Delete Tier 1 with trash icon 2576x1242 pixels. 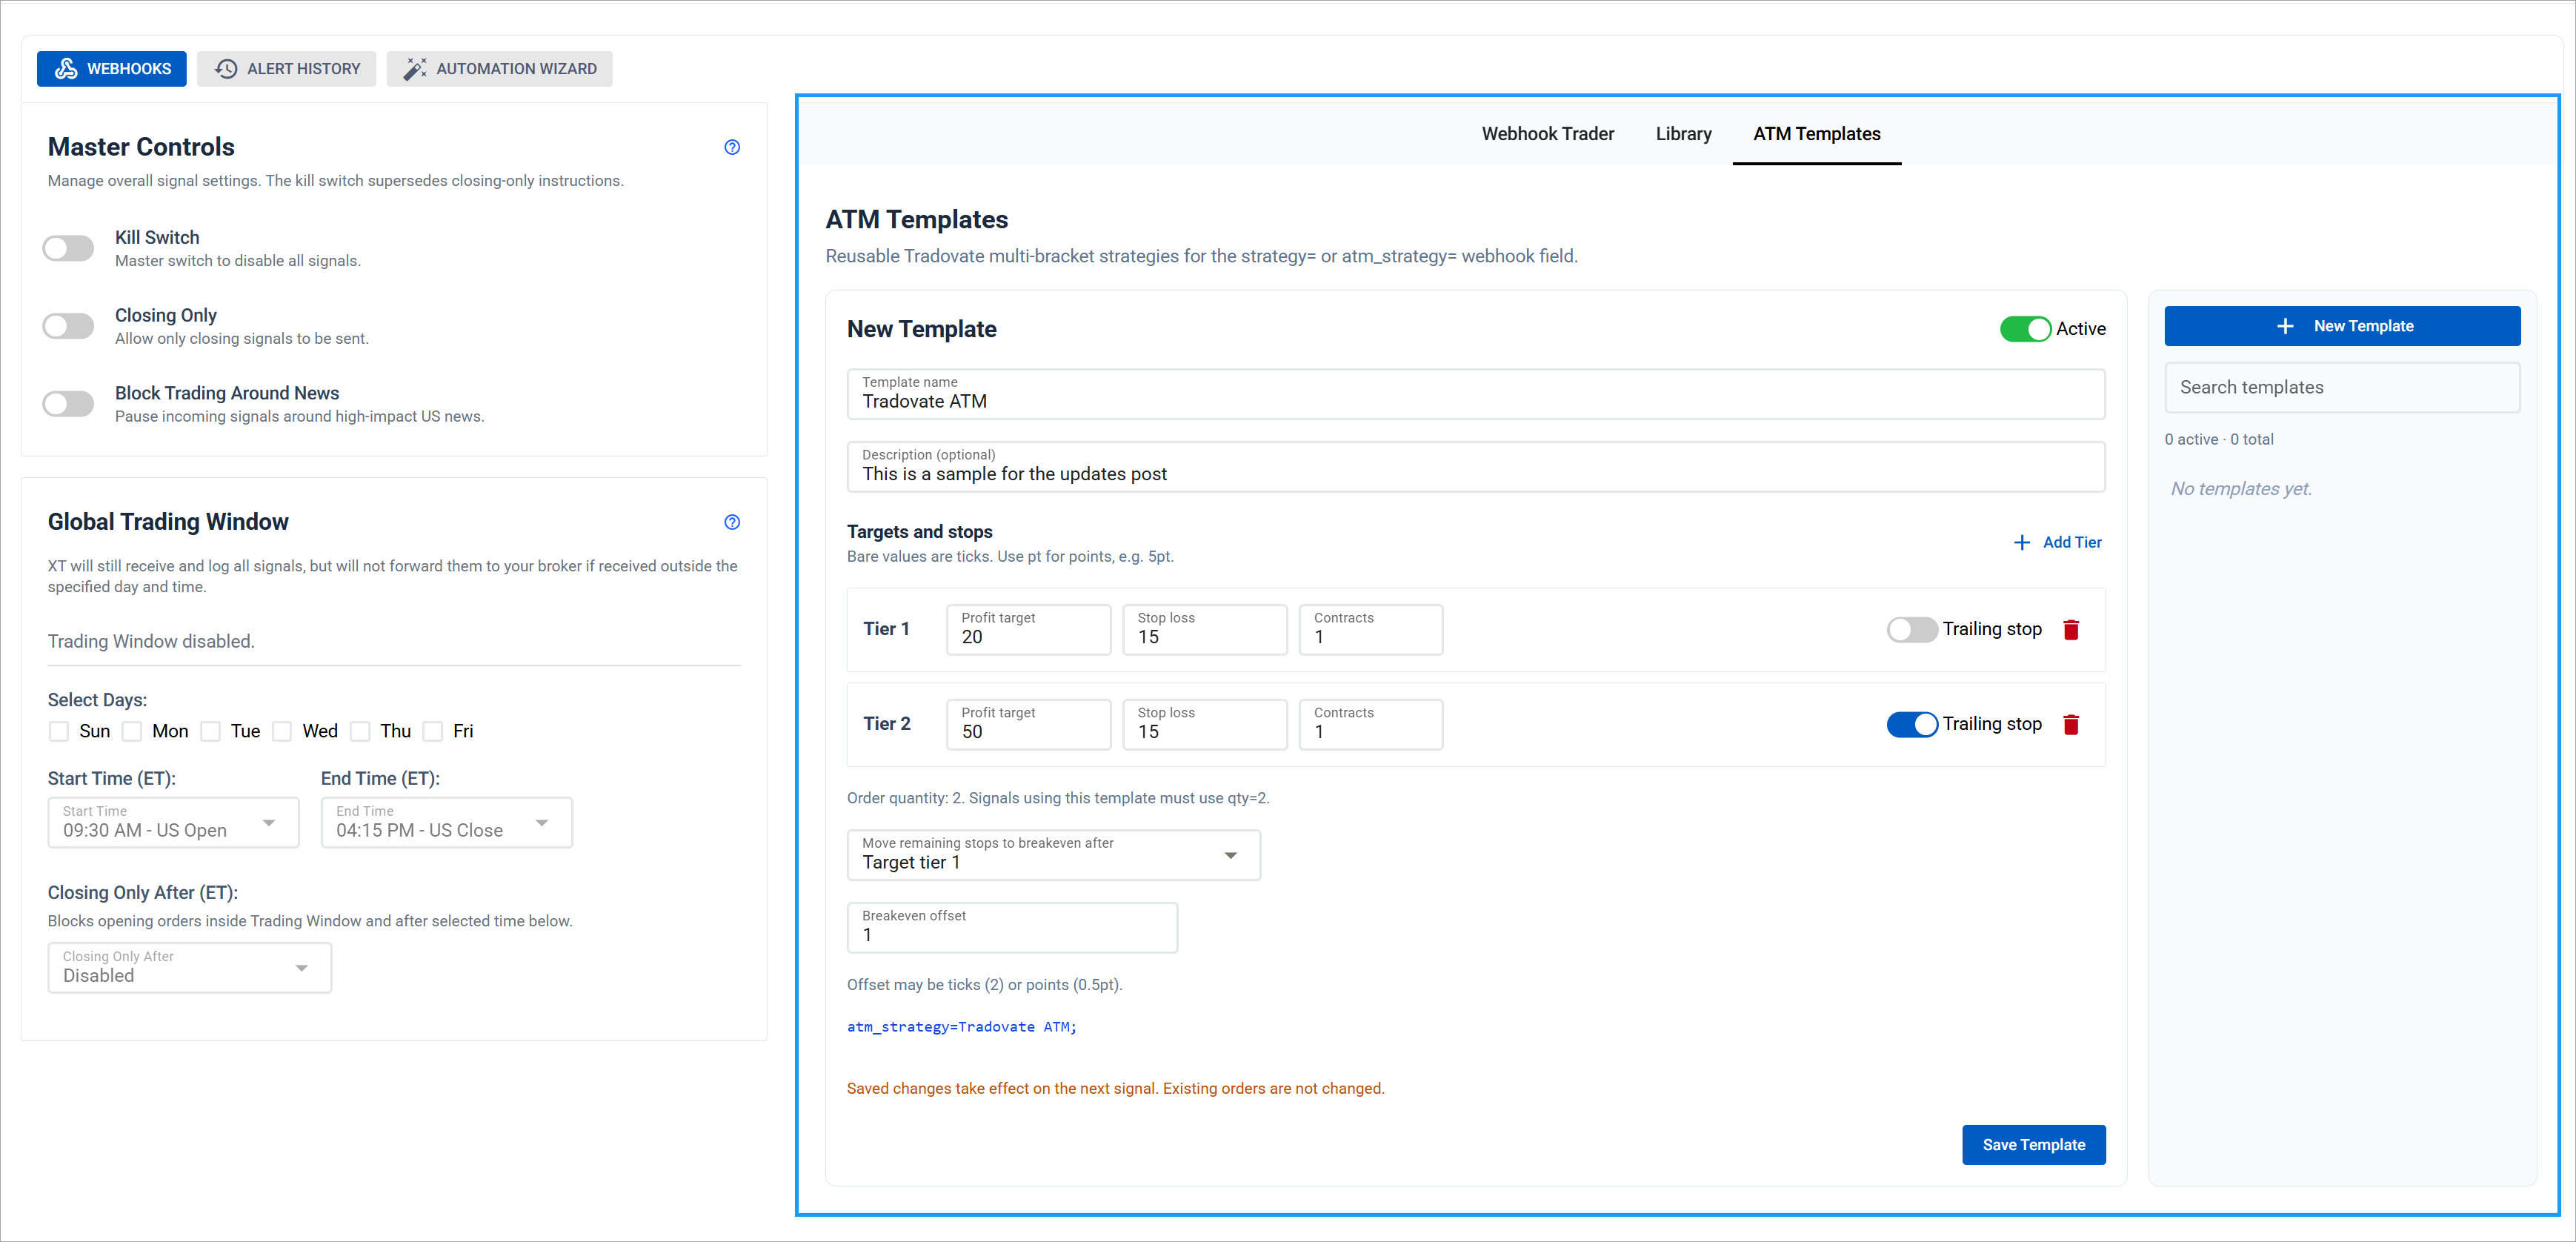[2071, 629]
